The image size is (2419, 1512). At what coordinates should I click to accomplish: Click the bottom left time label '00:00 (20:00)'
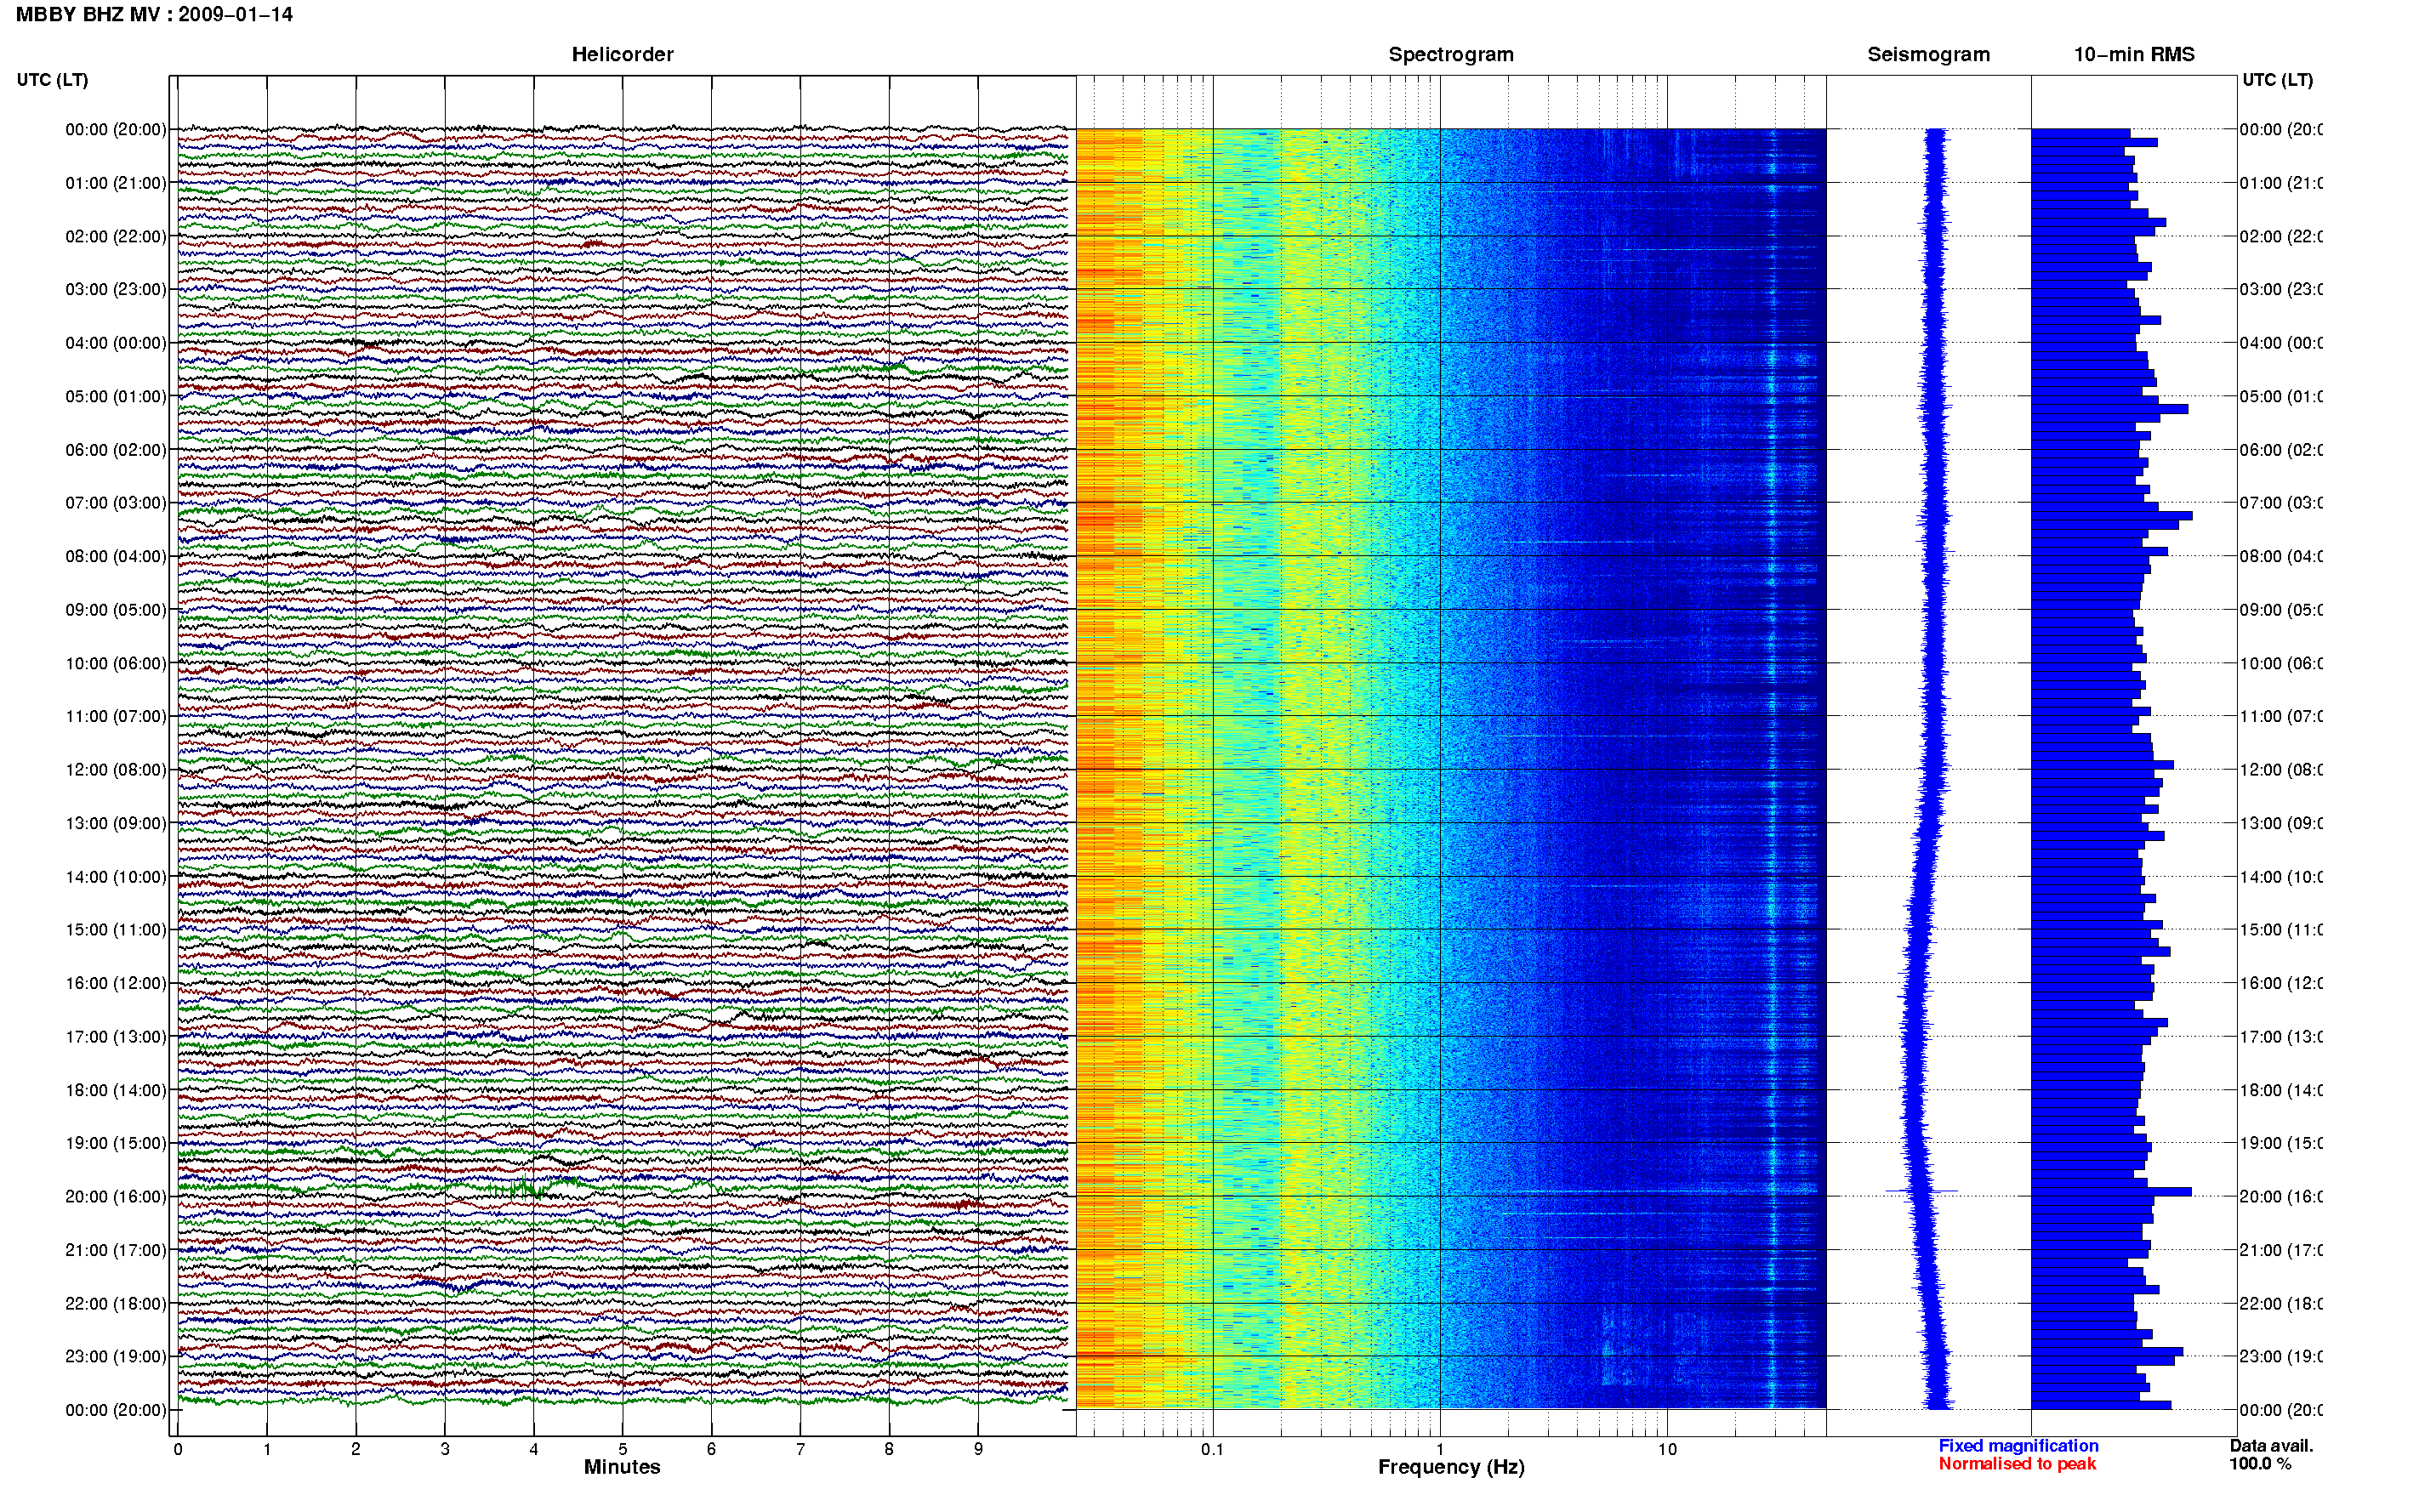point(116,1410)
